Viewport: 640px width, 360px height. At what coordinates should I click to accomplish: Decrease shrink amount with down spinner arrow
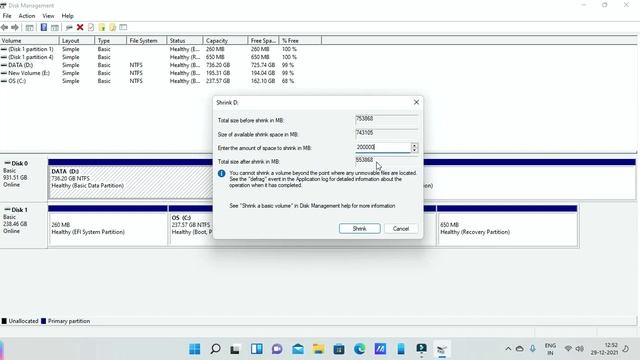414,150
